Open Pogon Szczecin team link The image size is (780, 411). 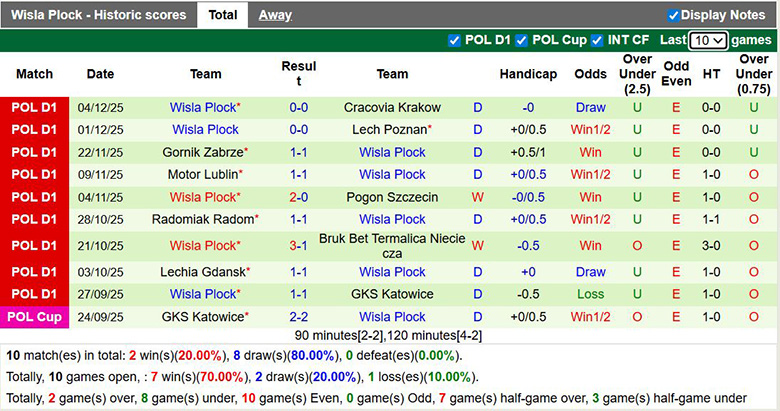tap(392, 197)
